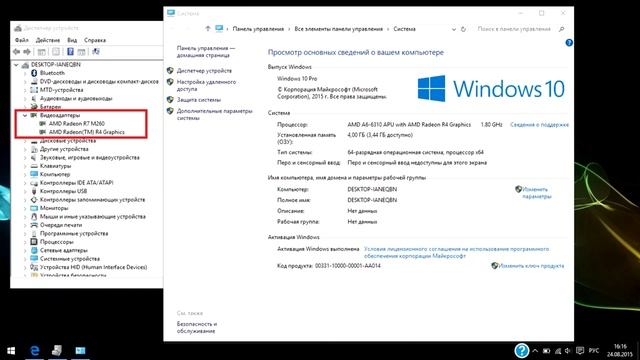Open the Start menu
This screenshot has height=360, width=640.
click(x=11, y=351)
